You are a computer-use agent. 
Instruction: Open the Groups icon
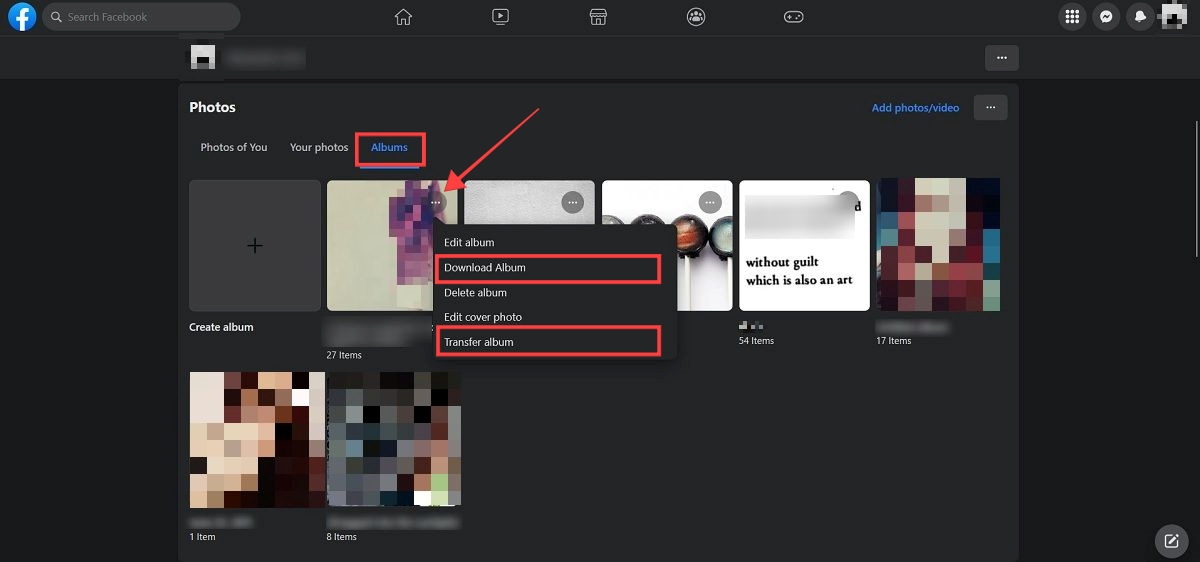(x=696, y=17)
